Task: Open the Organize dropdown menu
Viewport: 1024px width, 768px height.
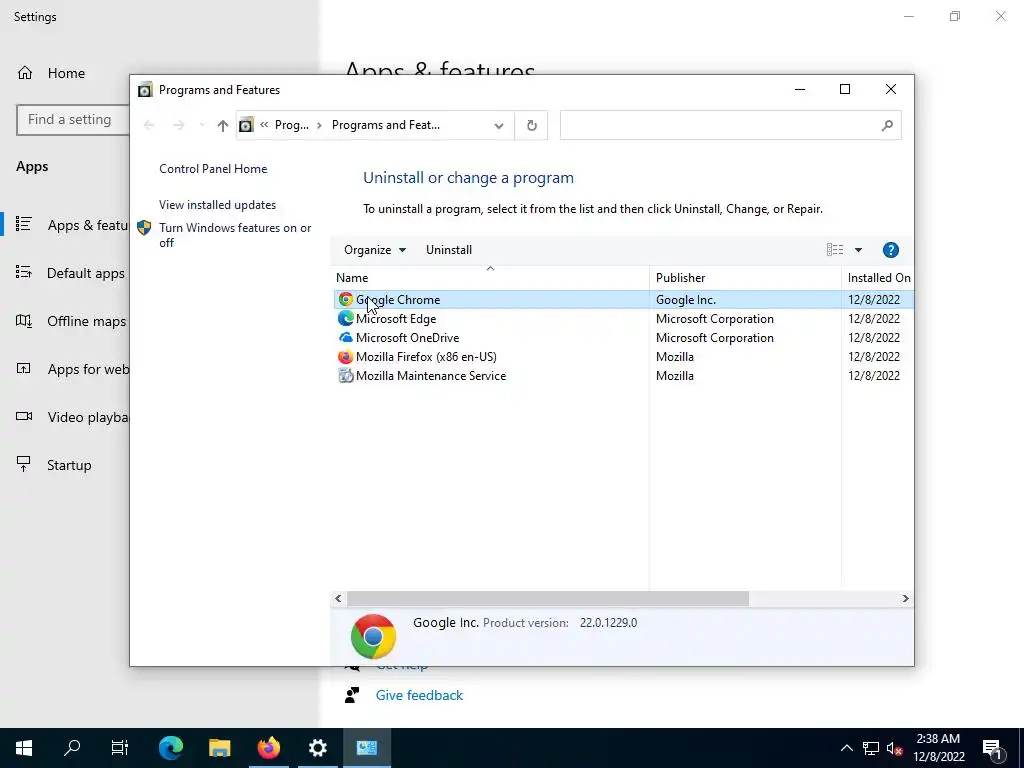Action: (x=375, y=250)
